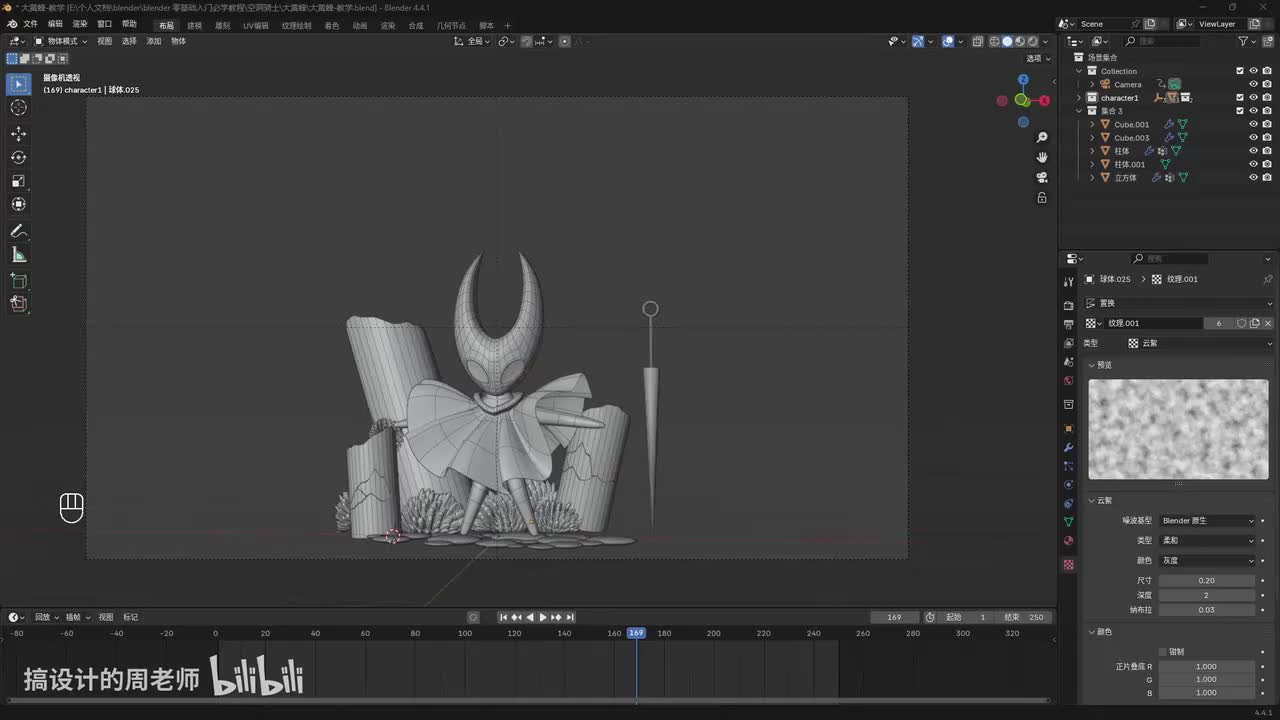Open the 文件 (File) menu
This screenshot has width=1280, height=720.
[30, 24]
